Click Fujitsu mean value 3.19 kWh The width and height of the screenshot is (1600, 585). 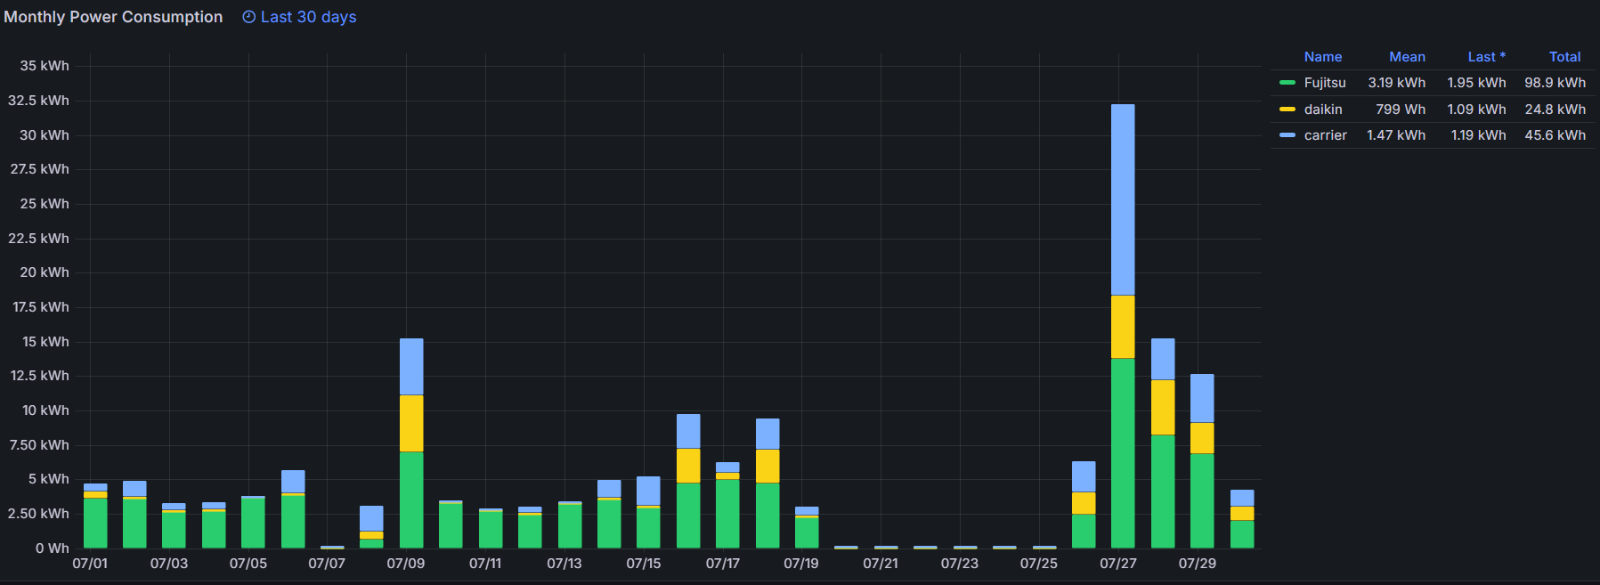(x=1396, y=83)
